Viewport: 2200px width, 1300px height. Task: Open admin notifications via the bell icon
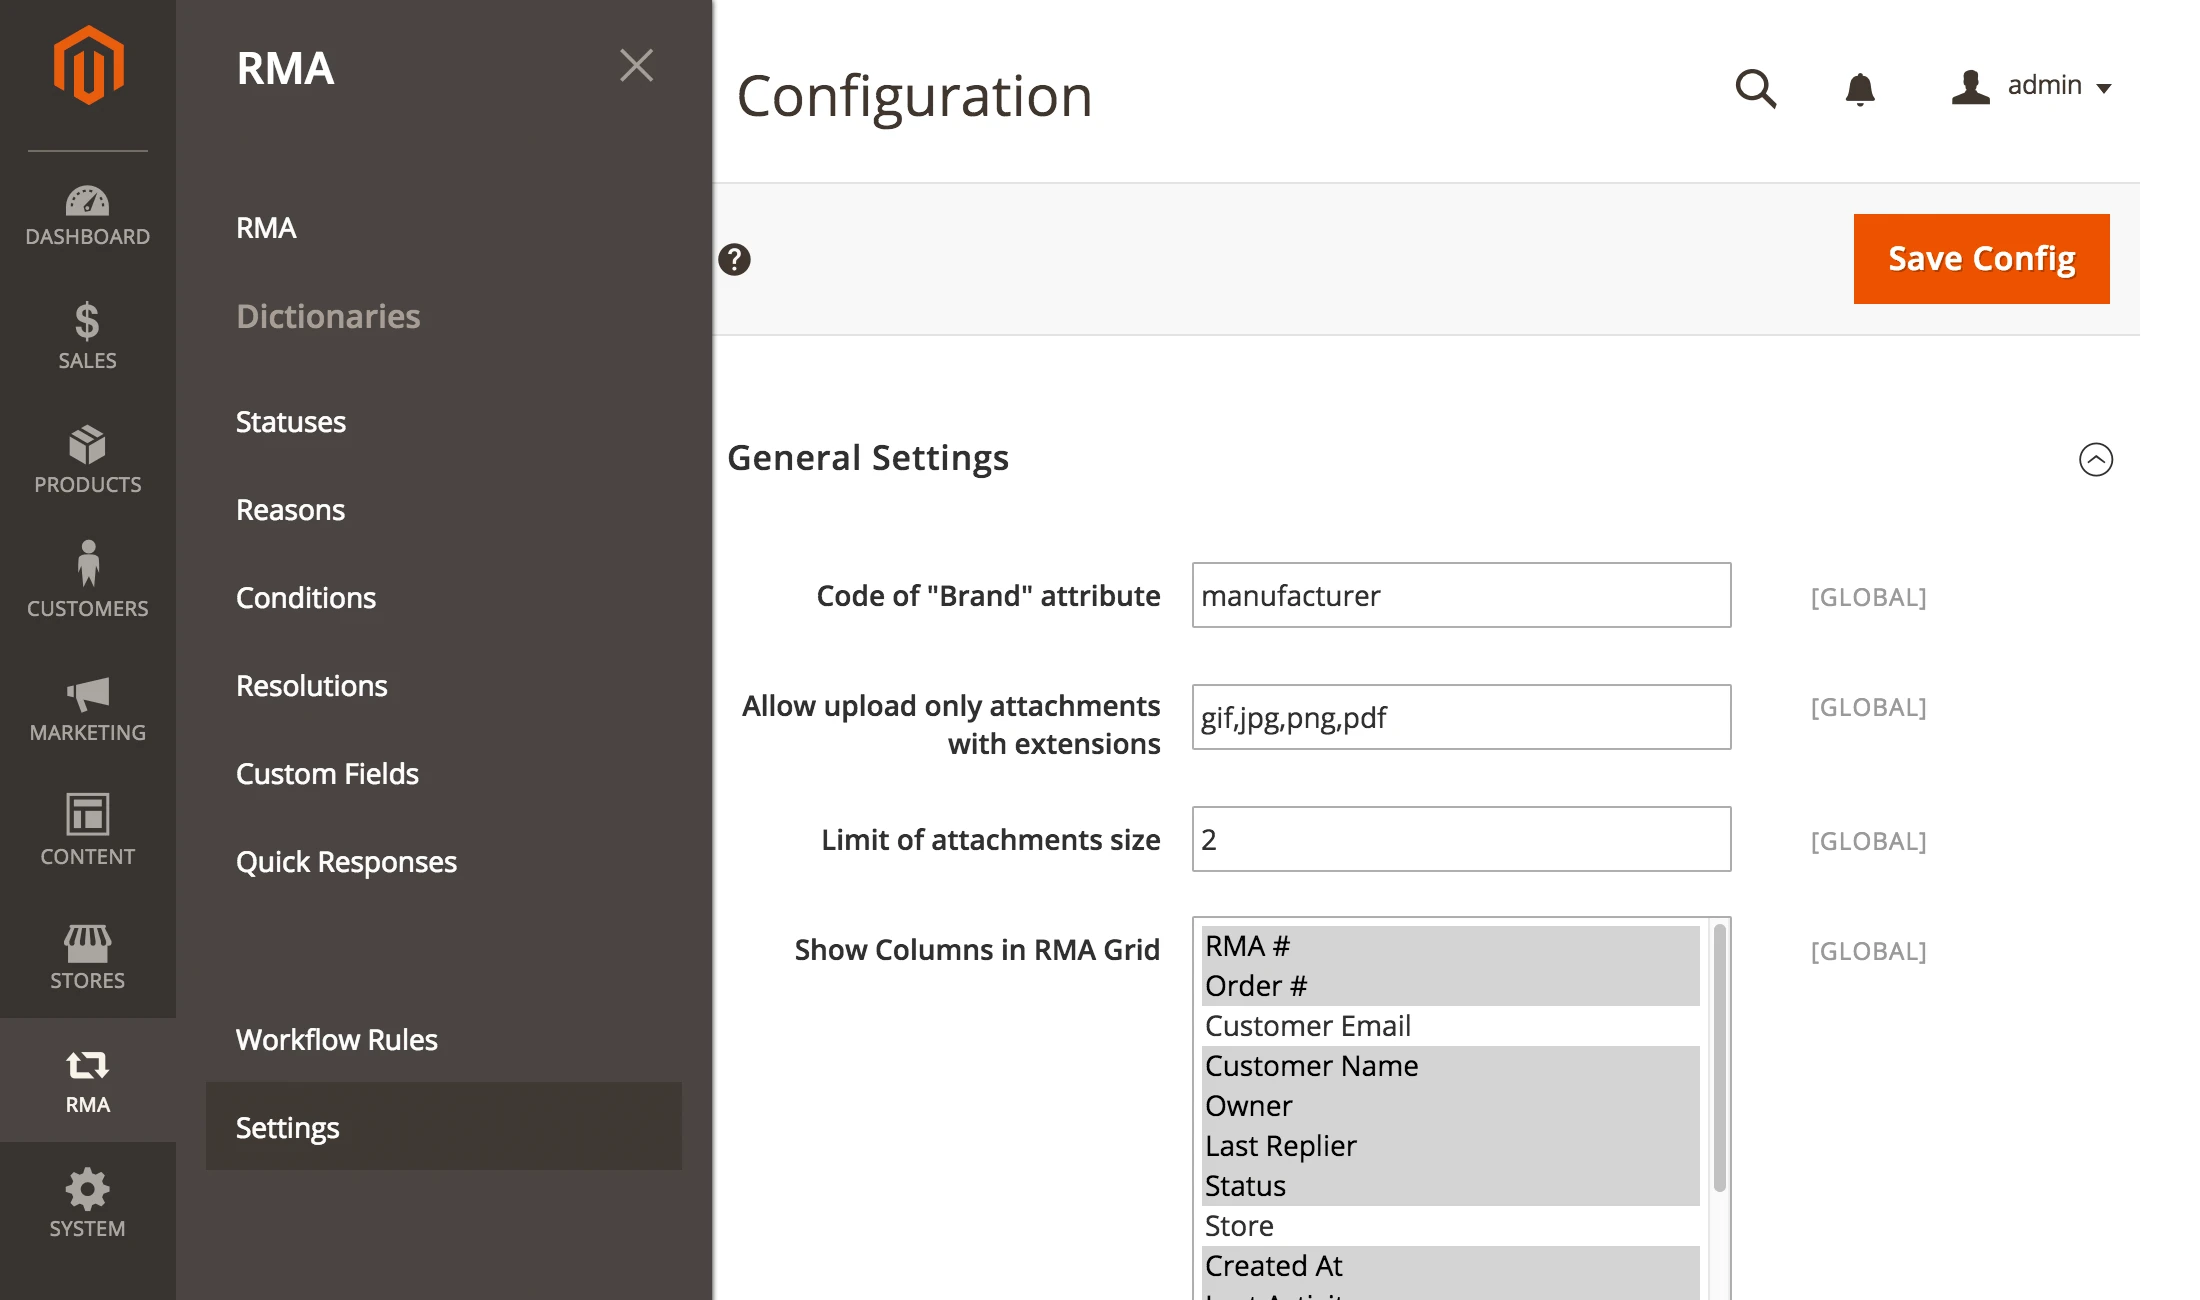pyautogui.click(x=1860, y=89)
